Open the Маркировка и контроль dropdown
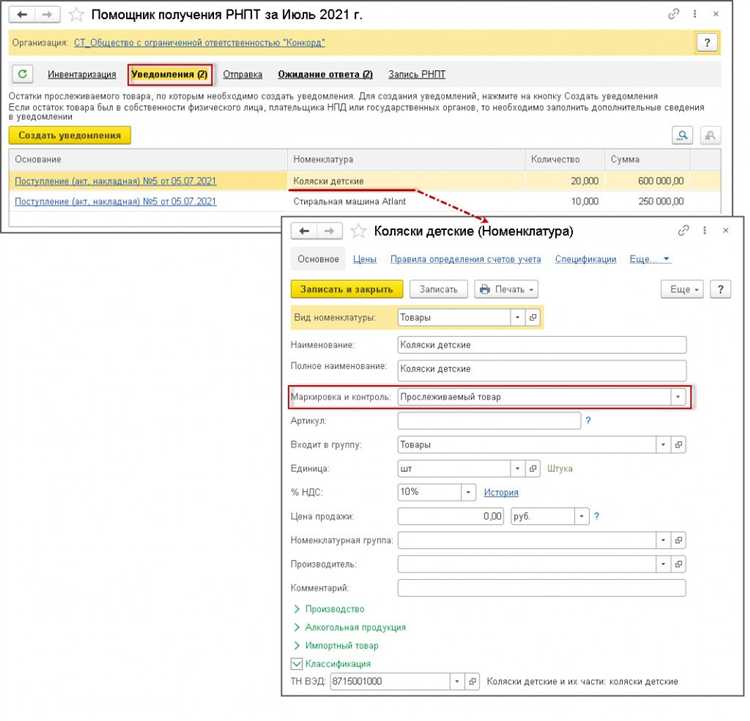 point(679,397)
